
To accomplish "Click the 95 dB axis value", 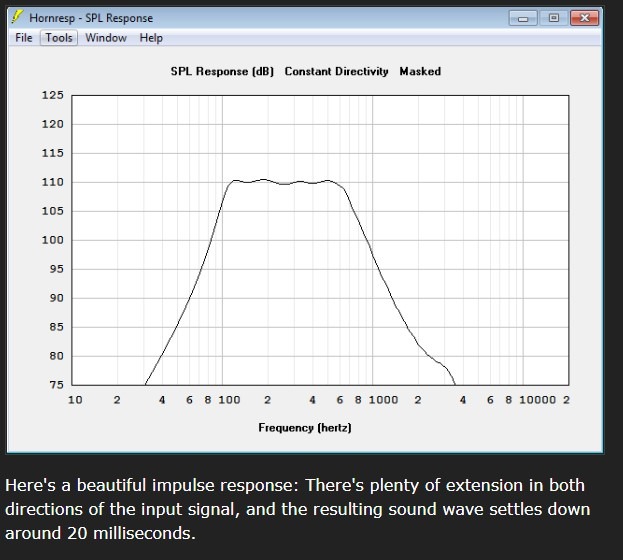I will 56,269.
